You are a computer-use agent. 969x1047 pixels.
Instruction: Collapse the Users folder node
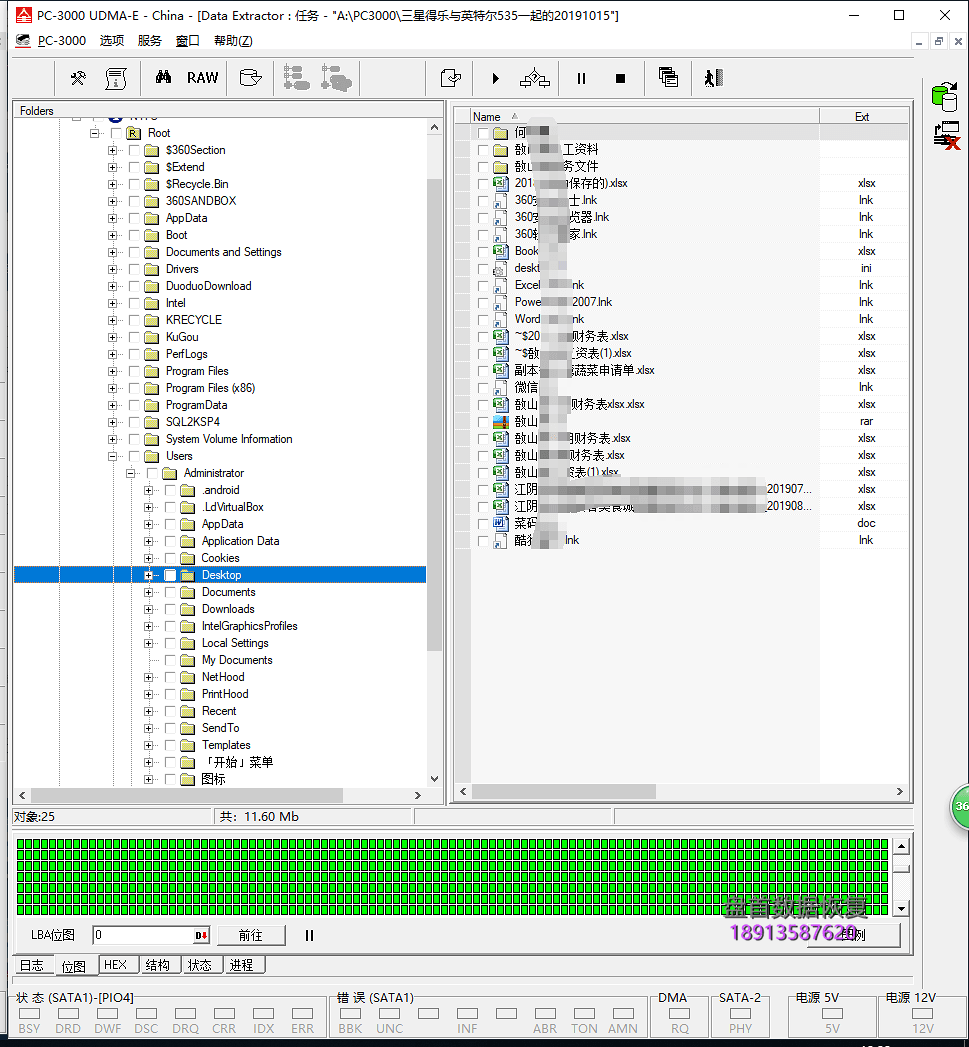(112, 457)
